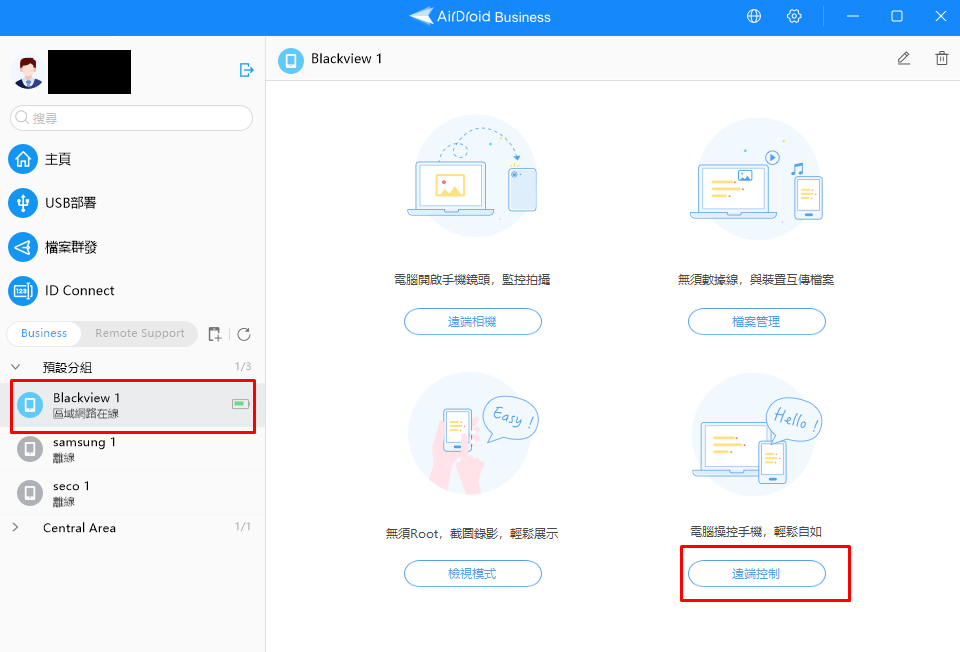
Task: Click the search magnifier icon
Action: pyautogui.click(x=22, y=118)
